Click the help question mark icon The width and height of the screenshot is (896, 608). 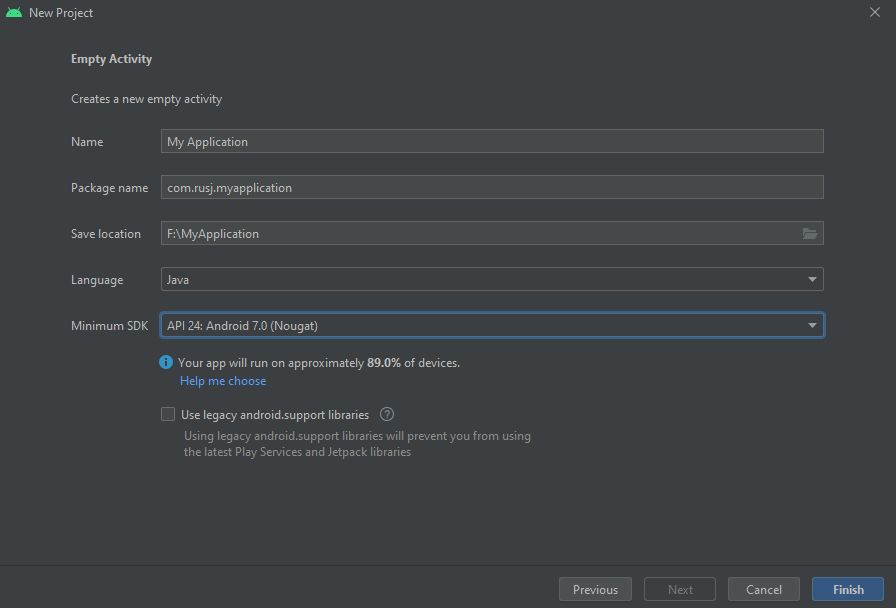point(387,414)
